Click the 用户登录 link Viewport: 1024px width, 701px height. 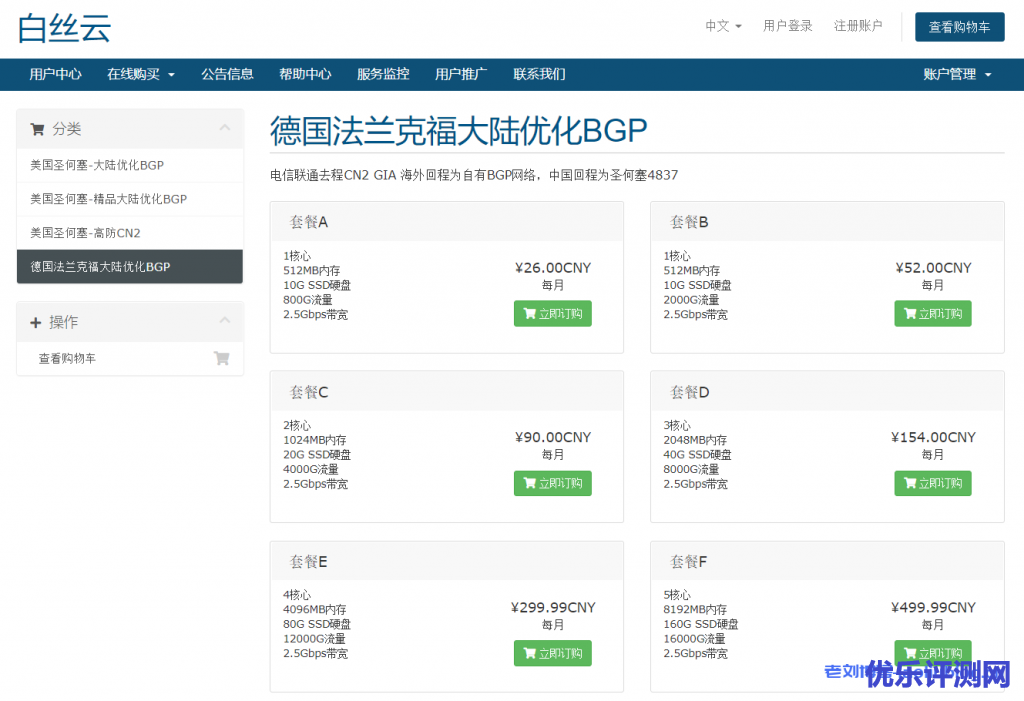coord(788,26)
